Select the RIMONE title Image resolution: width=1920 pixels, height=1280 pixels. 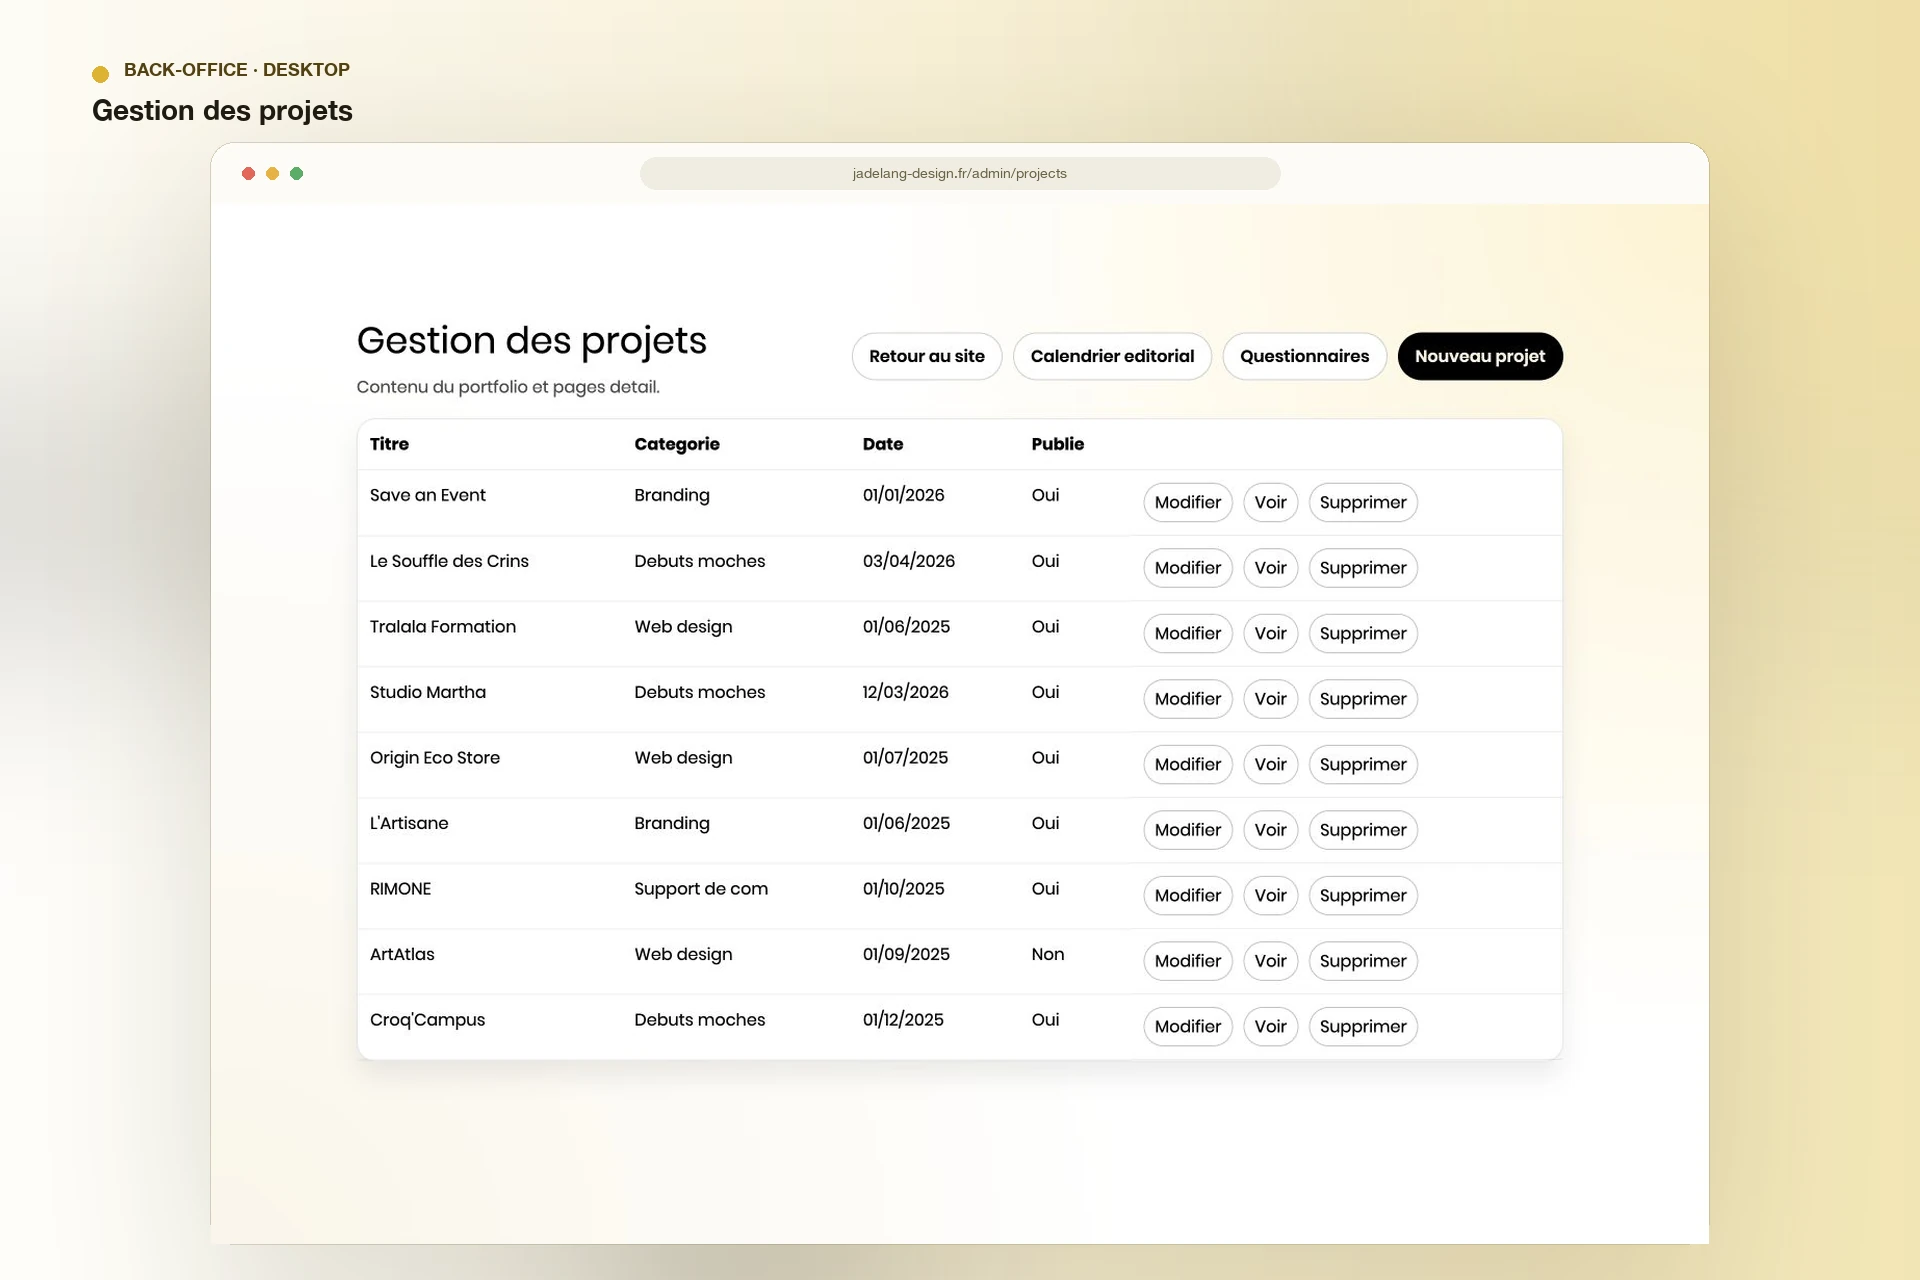pos(400,889)
